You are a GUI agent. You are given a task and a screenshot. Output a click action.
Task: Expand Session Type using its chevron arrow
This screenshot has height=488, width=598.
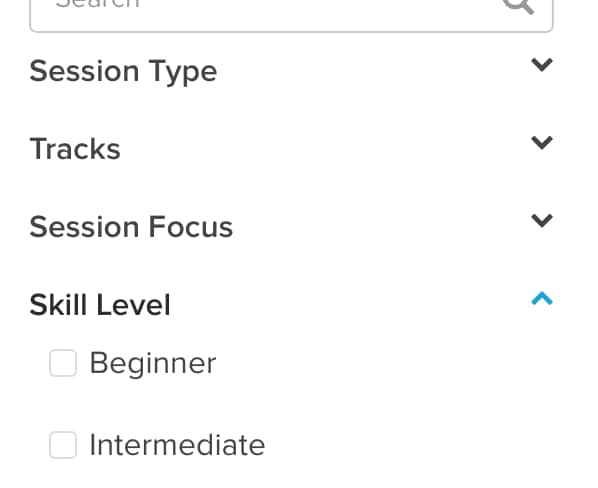tap(542, 65)
